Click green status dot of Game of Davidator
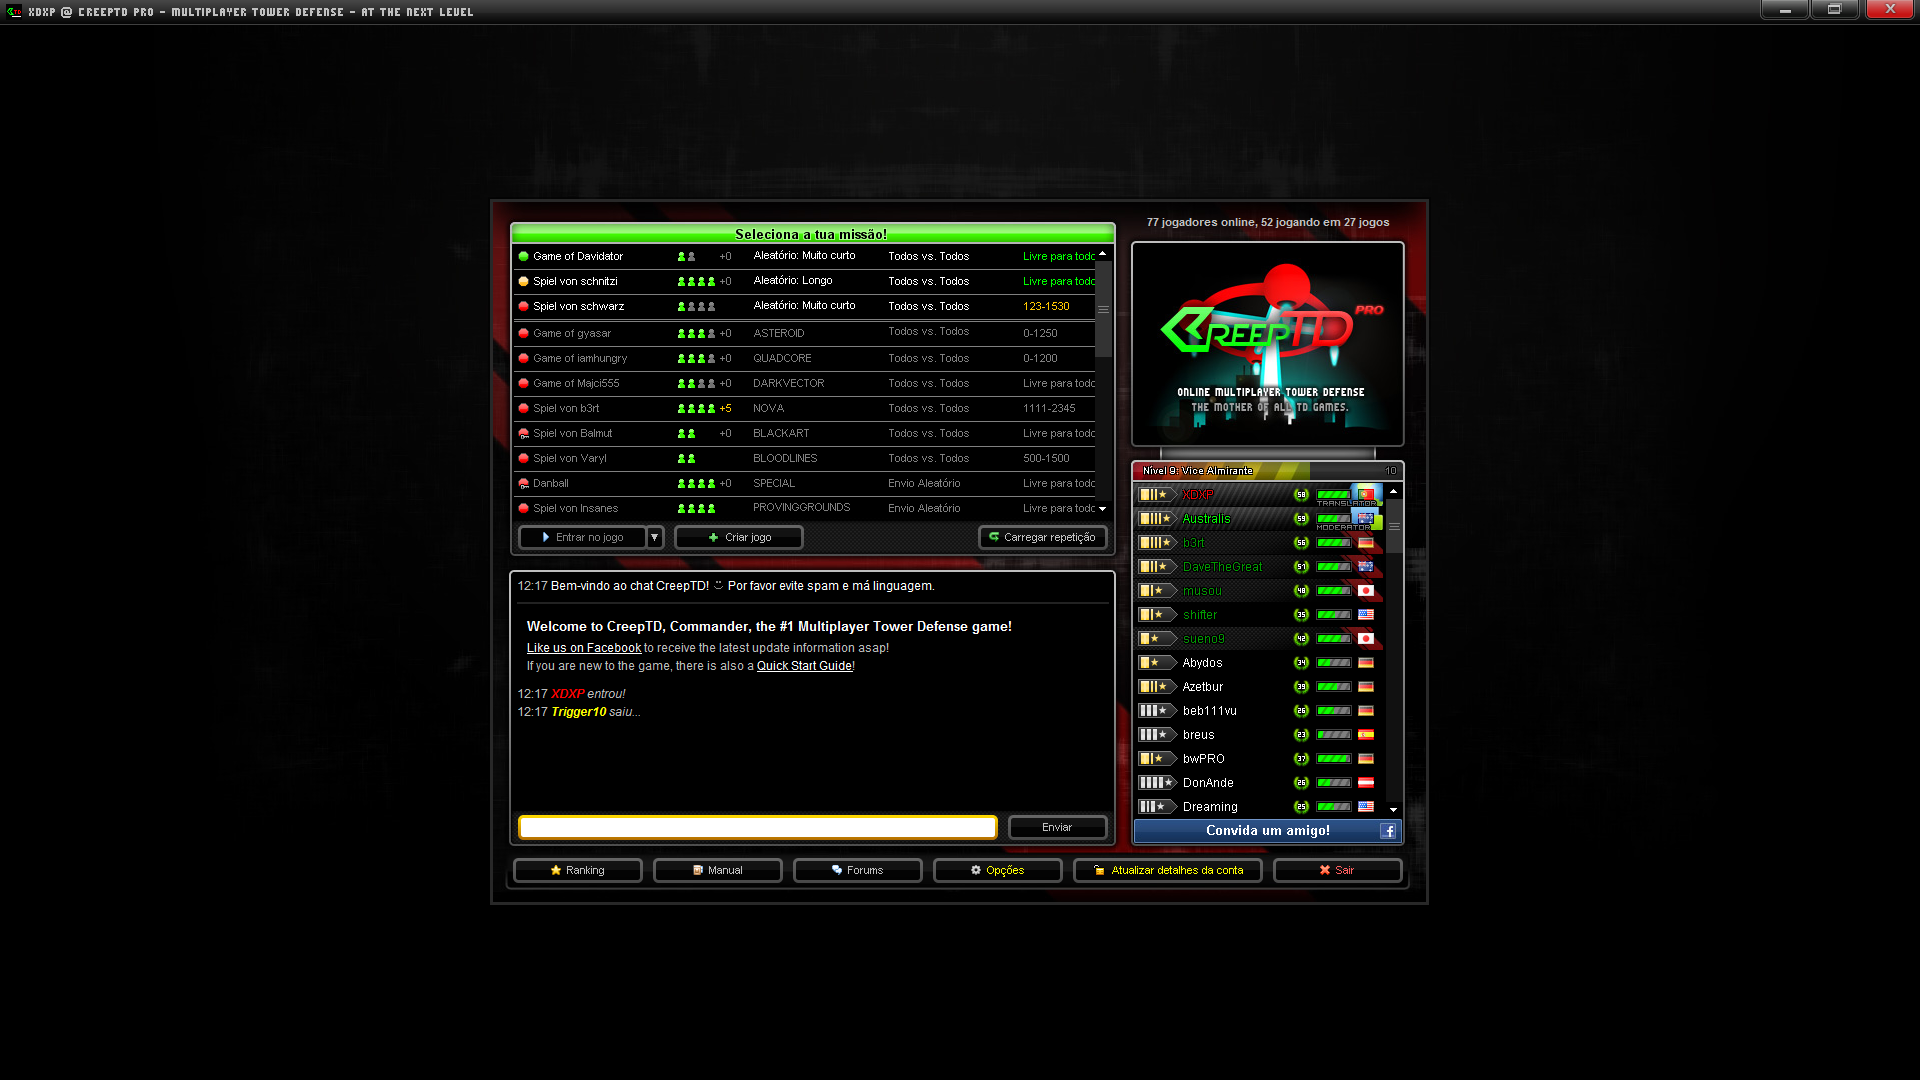The height and width of the screenshot is (1080, 1920). pyautogui.click(x=523, y=256)
